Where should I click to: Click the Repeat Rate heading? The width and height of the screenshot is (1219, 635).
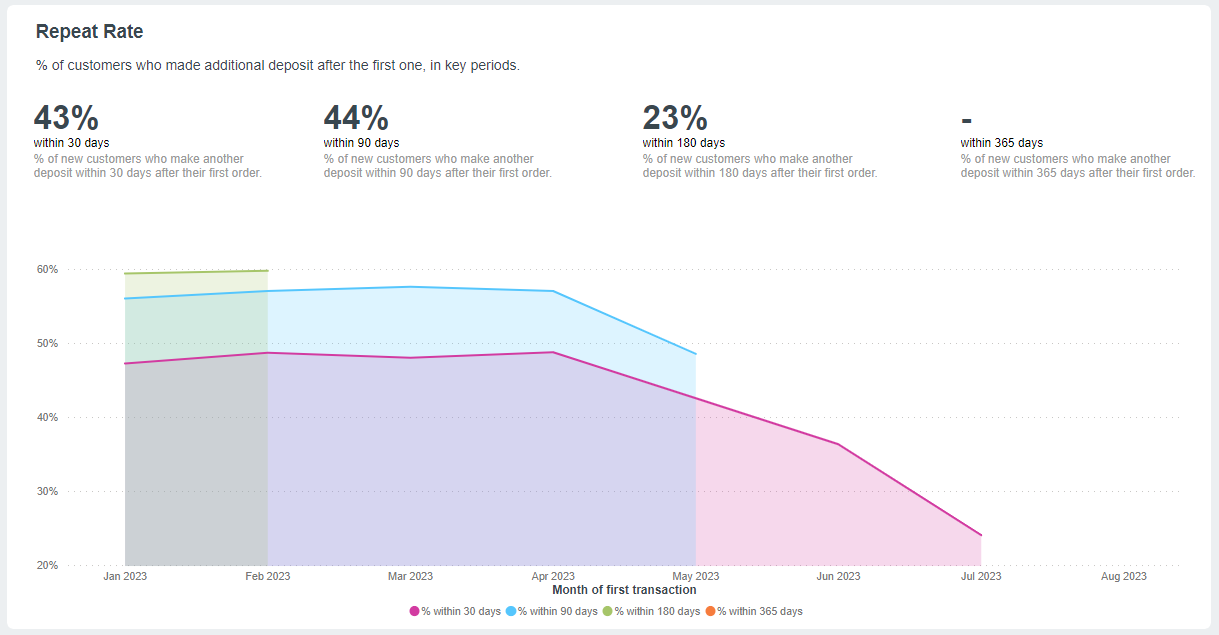point(90,32)
